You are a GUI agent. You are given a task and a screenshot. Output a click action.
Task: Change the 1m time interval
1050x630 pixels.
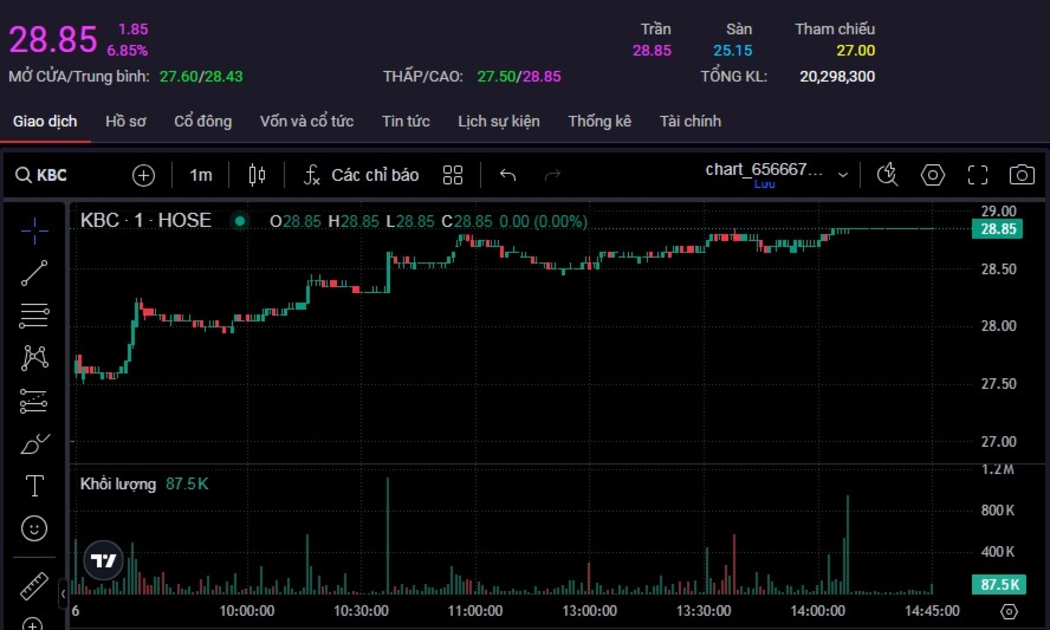(200, 175)
